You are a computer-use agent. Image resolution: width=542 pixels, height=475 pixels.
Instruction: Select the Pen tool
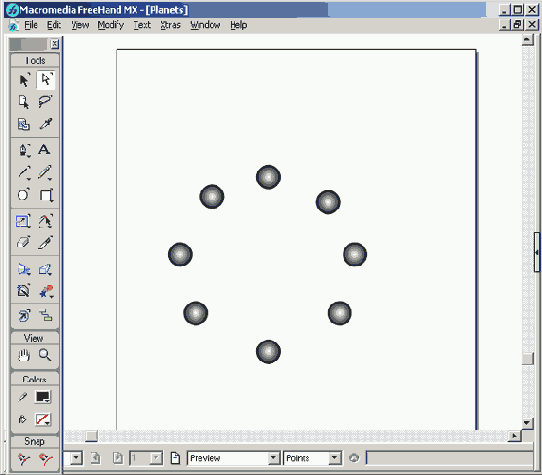pyautogui.click(x=24, y=150)
